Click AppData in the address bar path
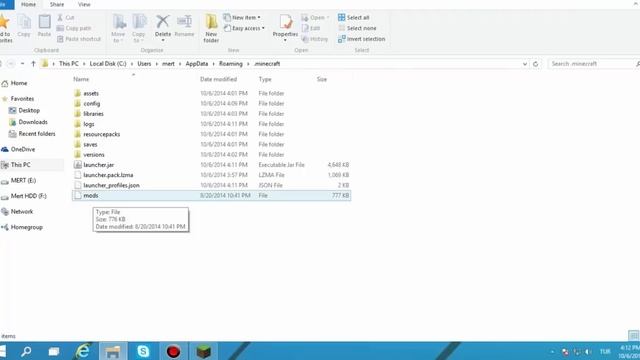The height and width of the screenshot is (360, 640). coord(197,64)
